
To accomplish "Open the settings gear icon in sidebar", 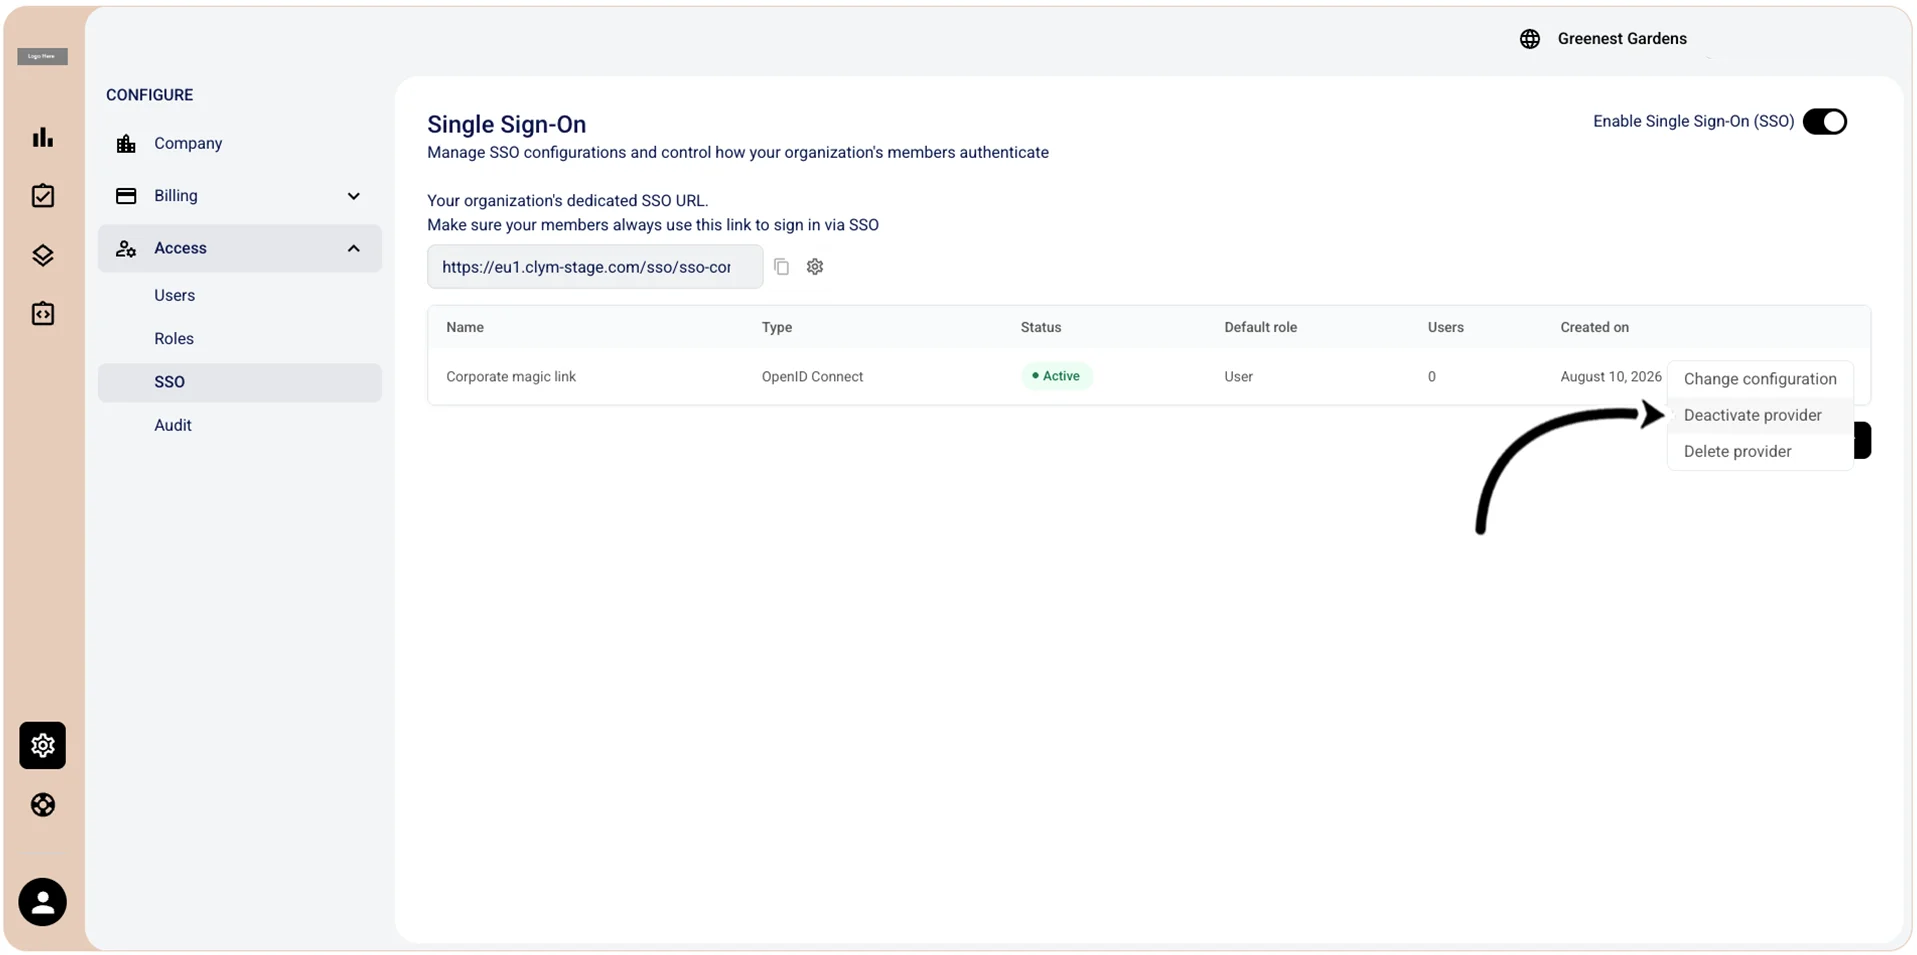I will point(42,745).
